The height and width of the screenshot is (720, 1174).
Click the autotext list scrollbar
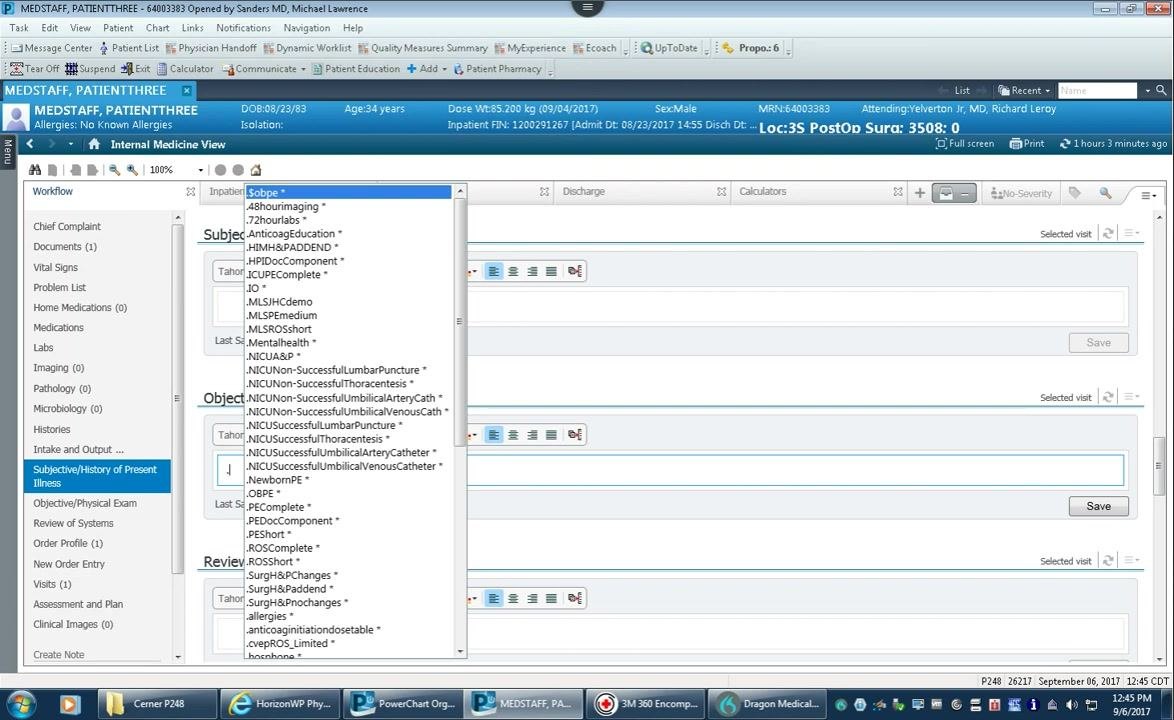coord(460,322)
